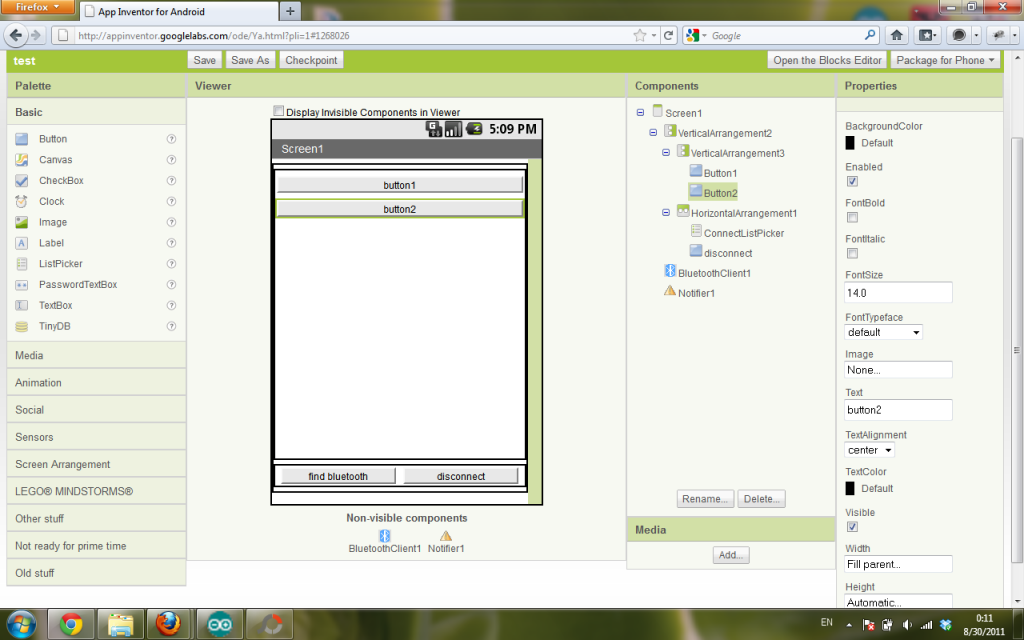Viewport: 1024px width, 640px height.
Task: Open the search engine selector dropdown
Action: coord(696,35)
